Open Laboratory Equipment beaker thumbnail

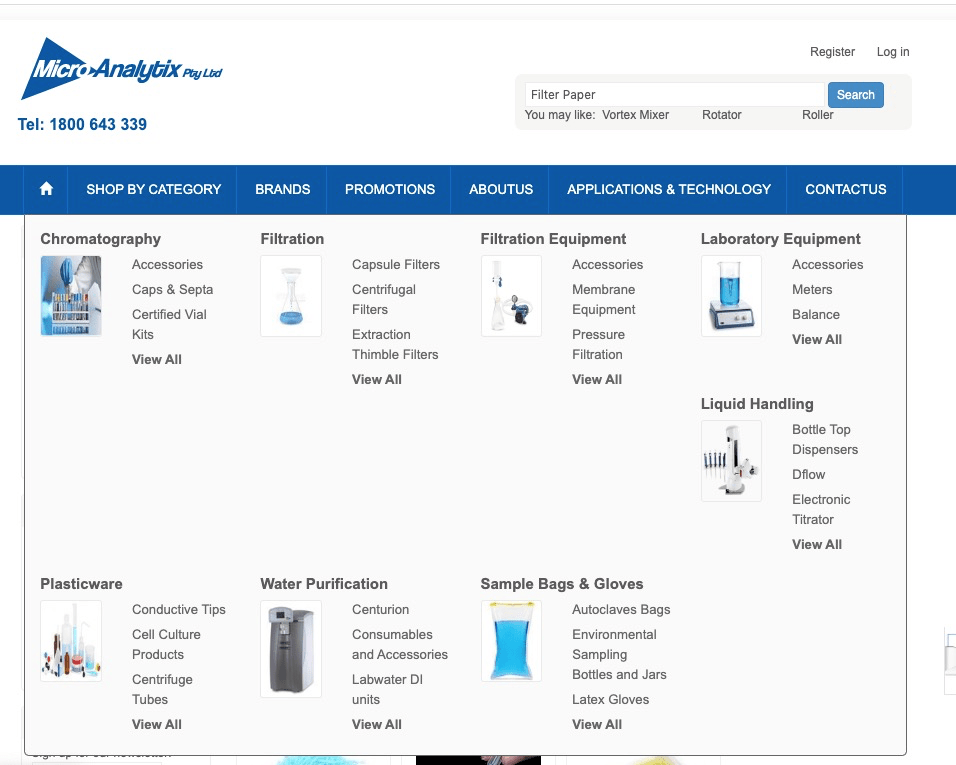point(731,296)
